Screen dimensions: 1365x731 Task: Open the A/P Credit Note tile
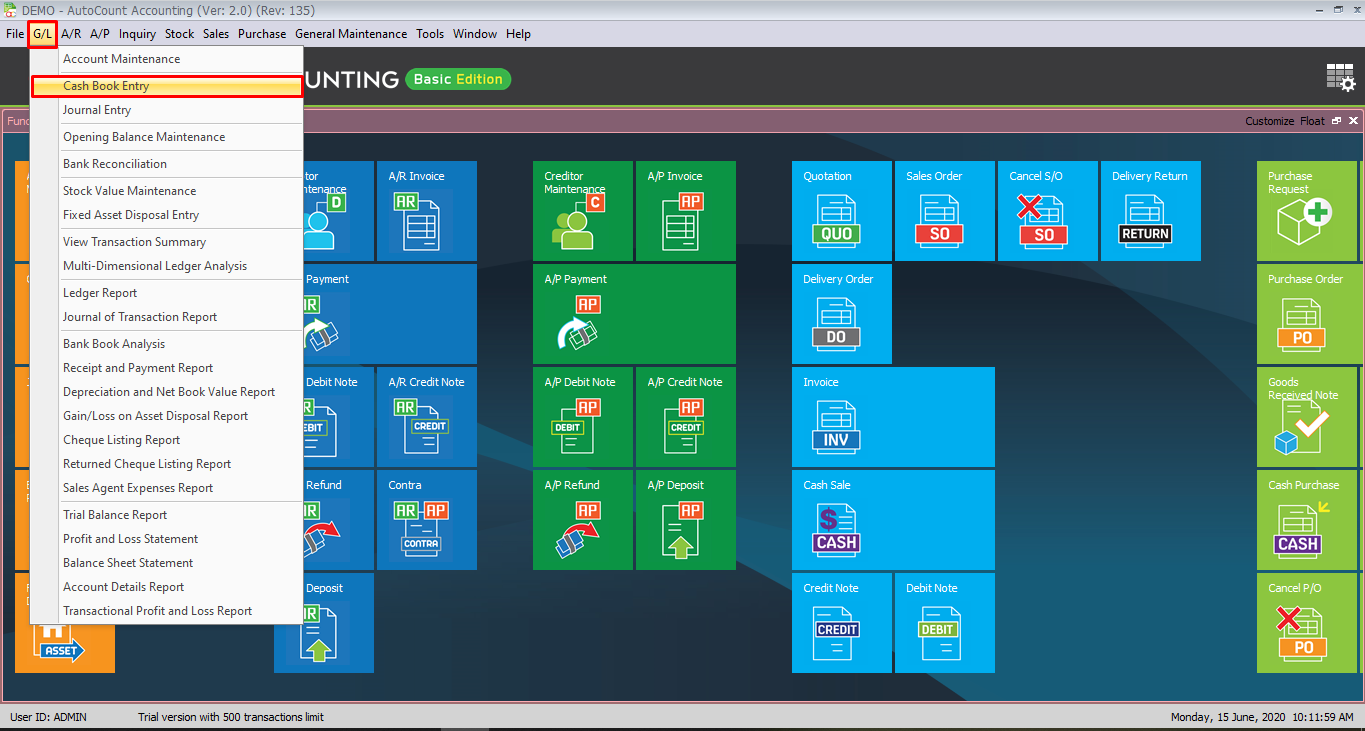[686, 417]
